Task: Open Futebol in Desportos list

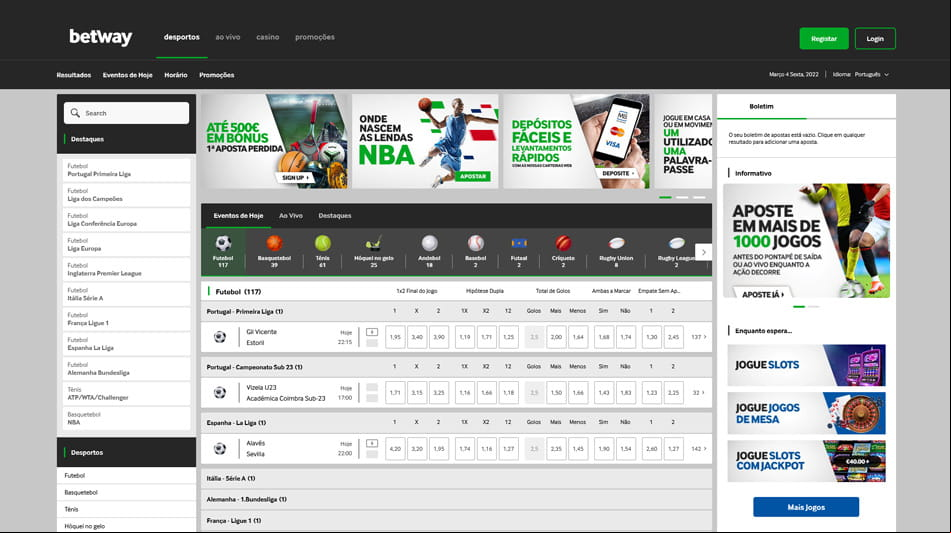Action: (126, 475)
